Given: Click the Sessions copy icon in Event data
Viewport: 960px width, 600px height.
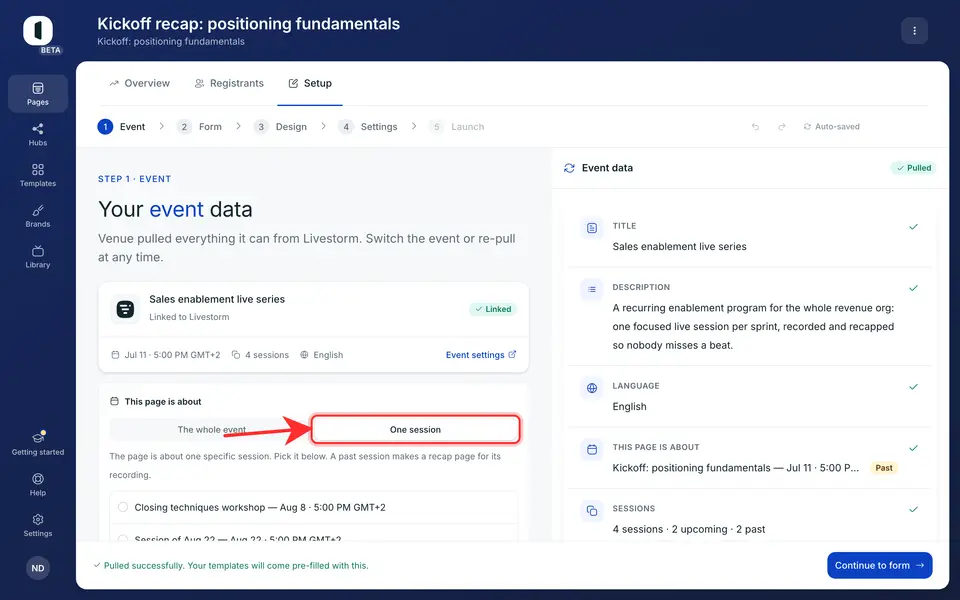Looking at the screenshot, I should point(592,511).
